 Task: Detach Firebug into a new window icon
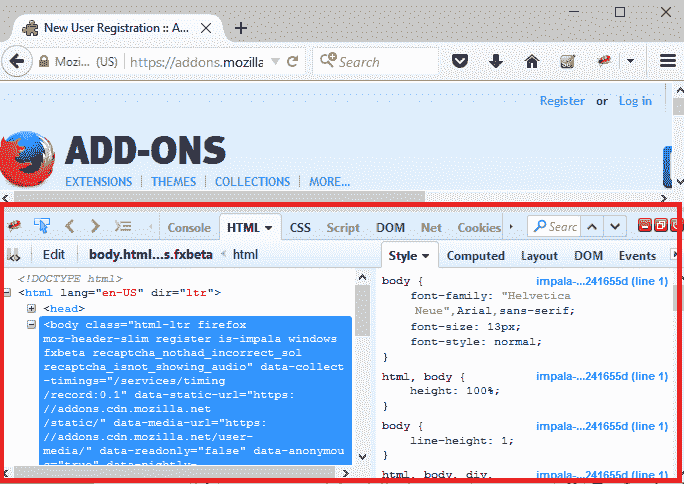coord(660,225)
